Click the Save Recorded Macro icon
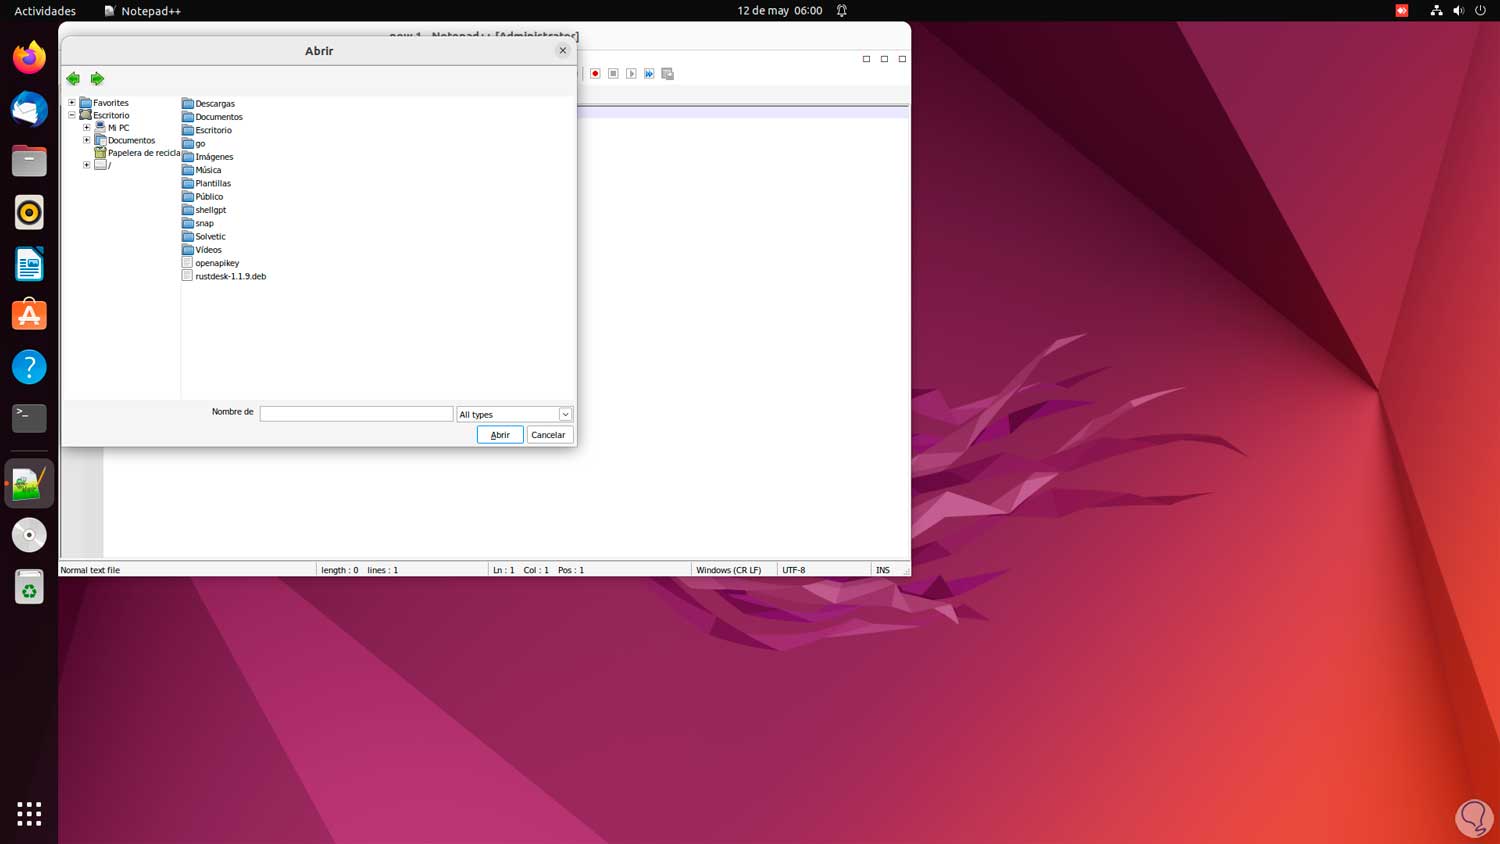 [x=667, y=74]
